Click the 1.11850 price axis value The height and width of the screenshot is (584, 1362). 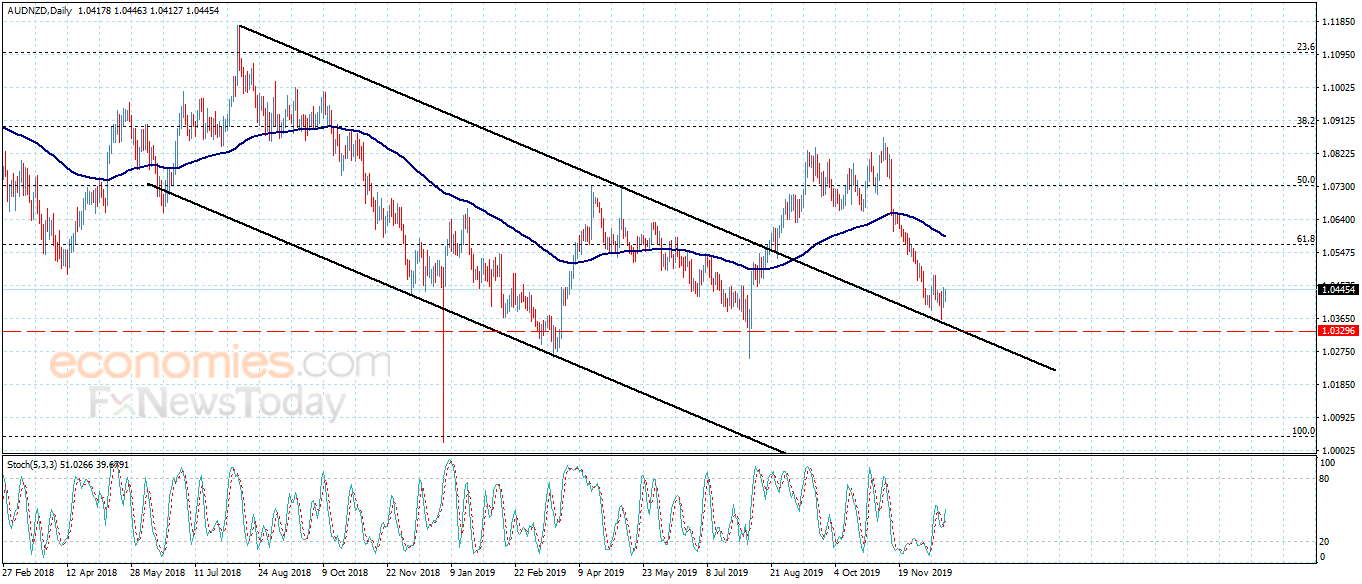1338,21
